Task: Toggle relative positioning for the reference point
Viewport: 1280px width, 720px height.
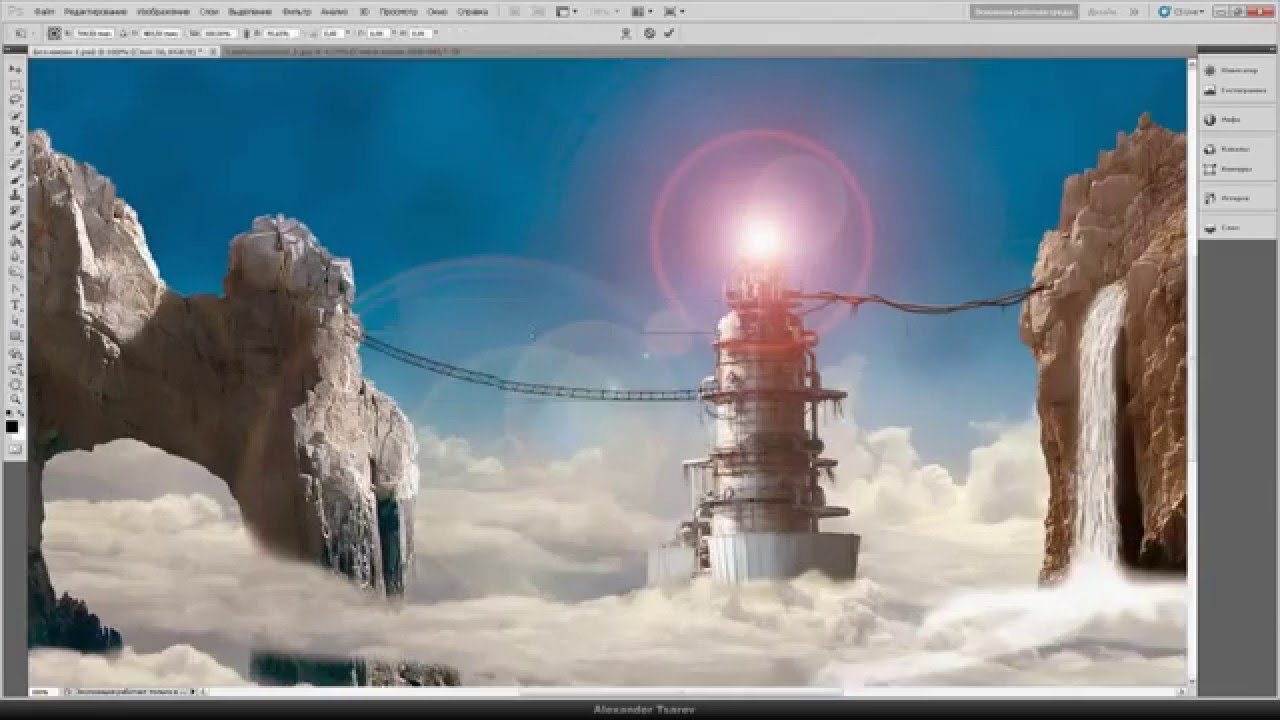Action: click(x=122, y=33)
